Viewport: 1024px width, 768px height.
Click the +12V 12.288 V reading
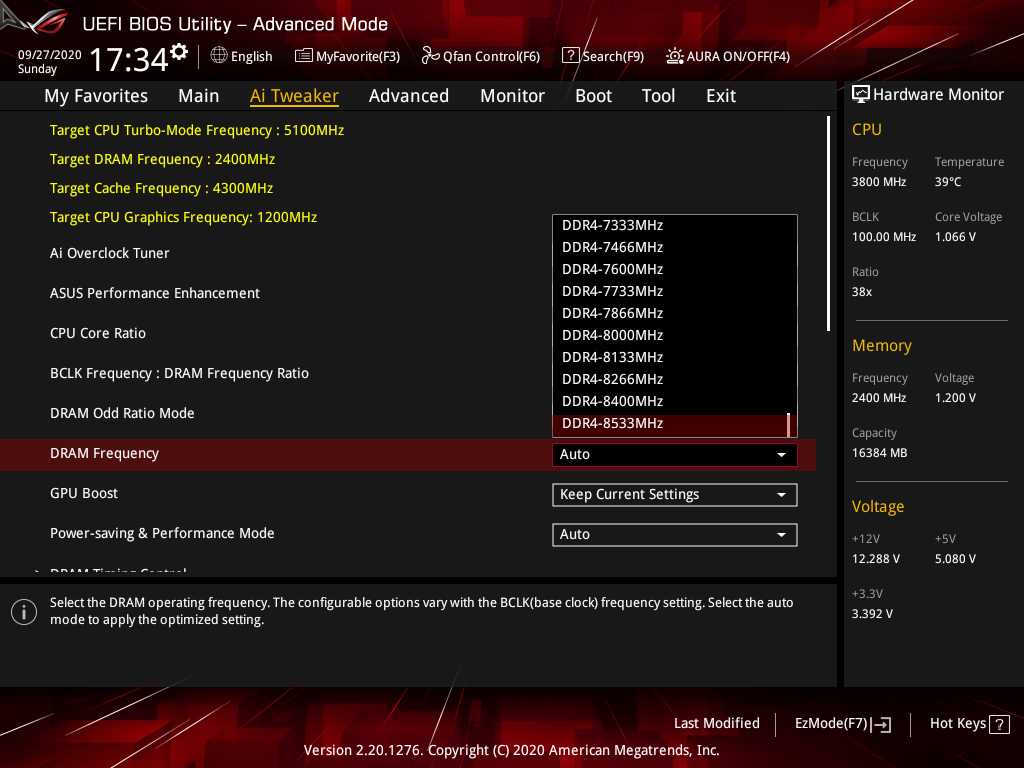tap(876, 559)
